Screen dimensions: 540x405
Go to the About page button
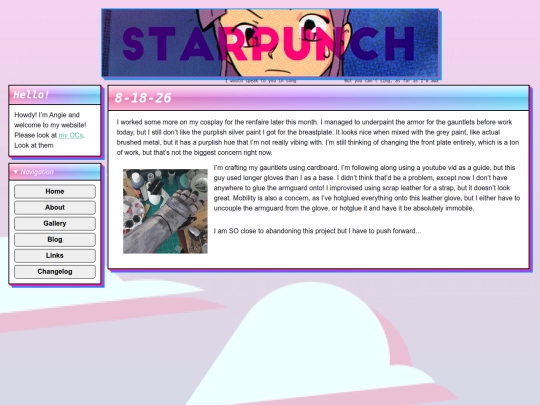[x=55, y=207]
